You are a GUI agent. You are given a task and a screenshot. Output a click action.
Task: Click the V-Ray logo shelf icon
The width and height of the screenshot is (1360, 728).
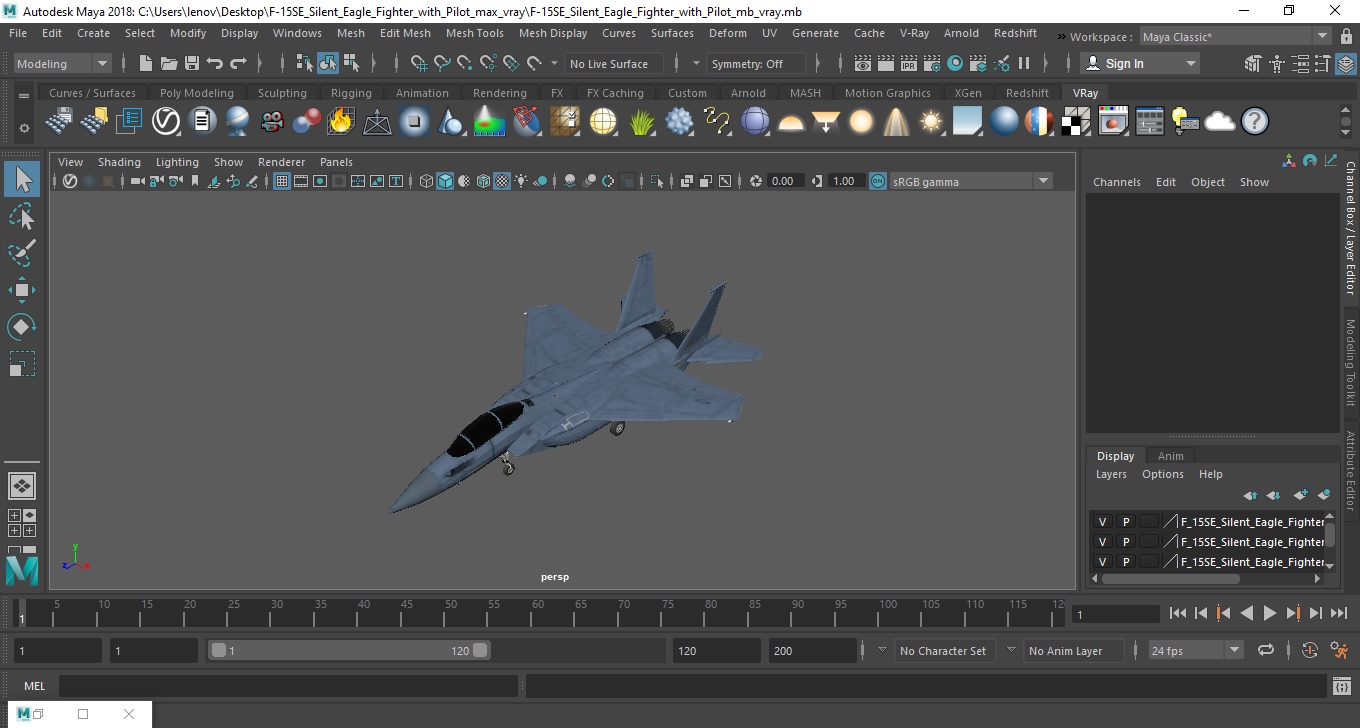[166, 122]
